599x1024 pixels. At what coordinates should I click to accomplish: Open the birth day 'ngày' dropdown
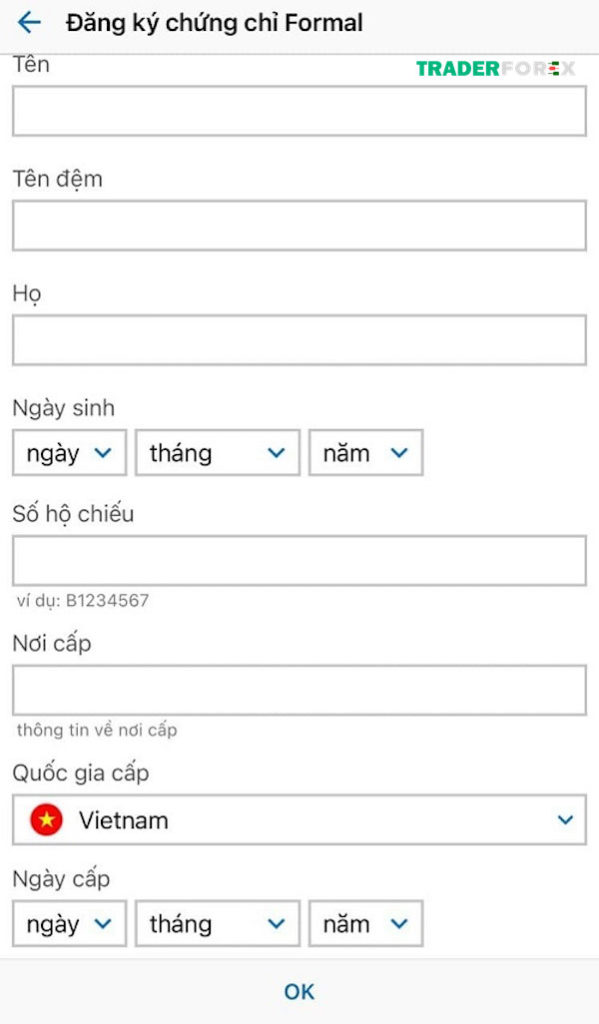point(68,452)
